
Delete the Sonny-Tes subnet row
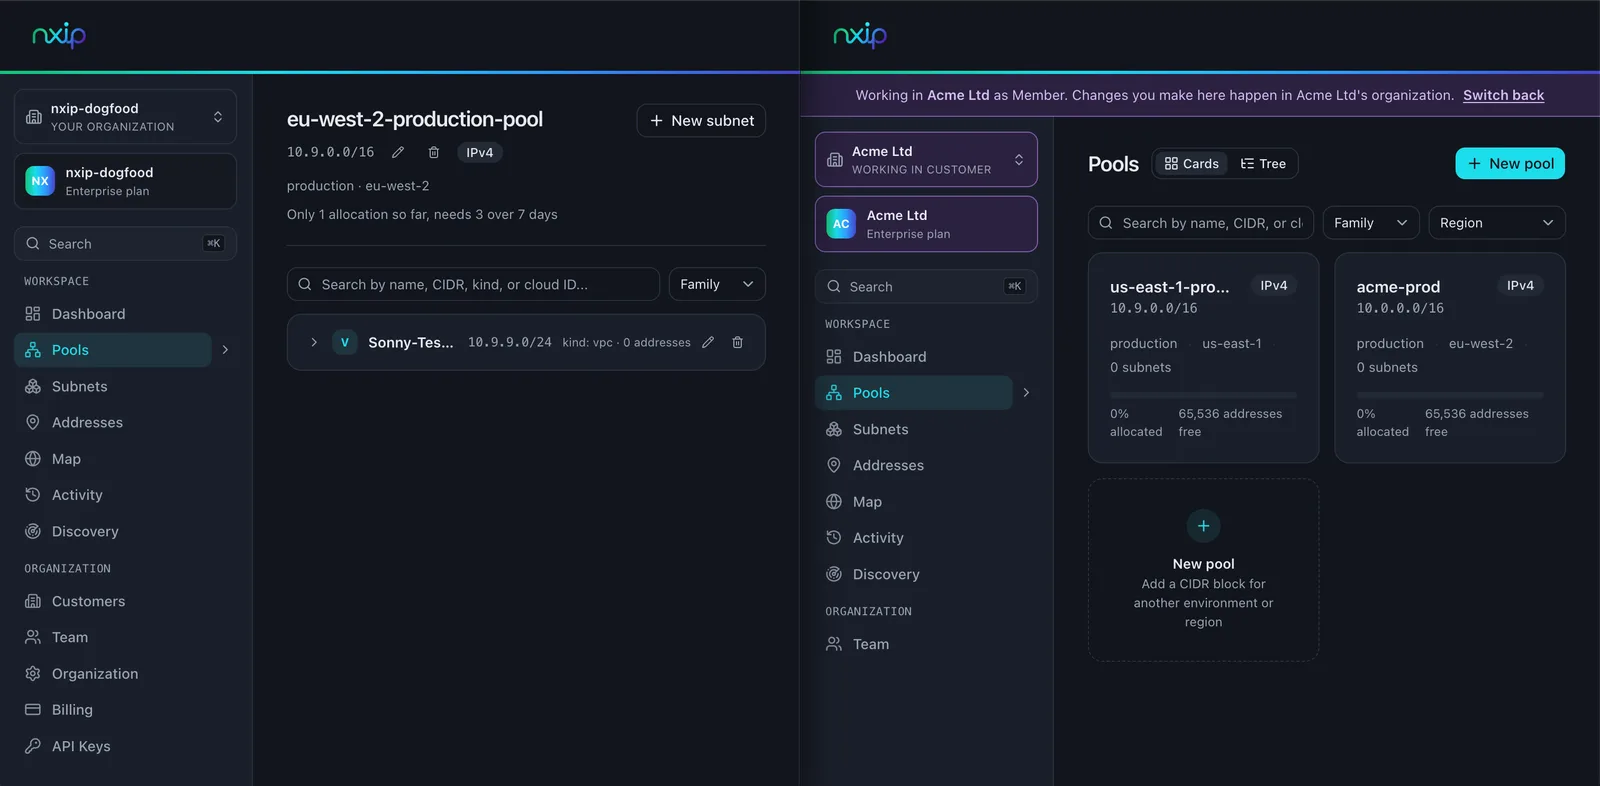[738, 342]
